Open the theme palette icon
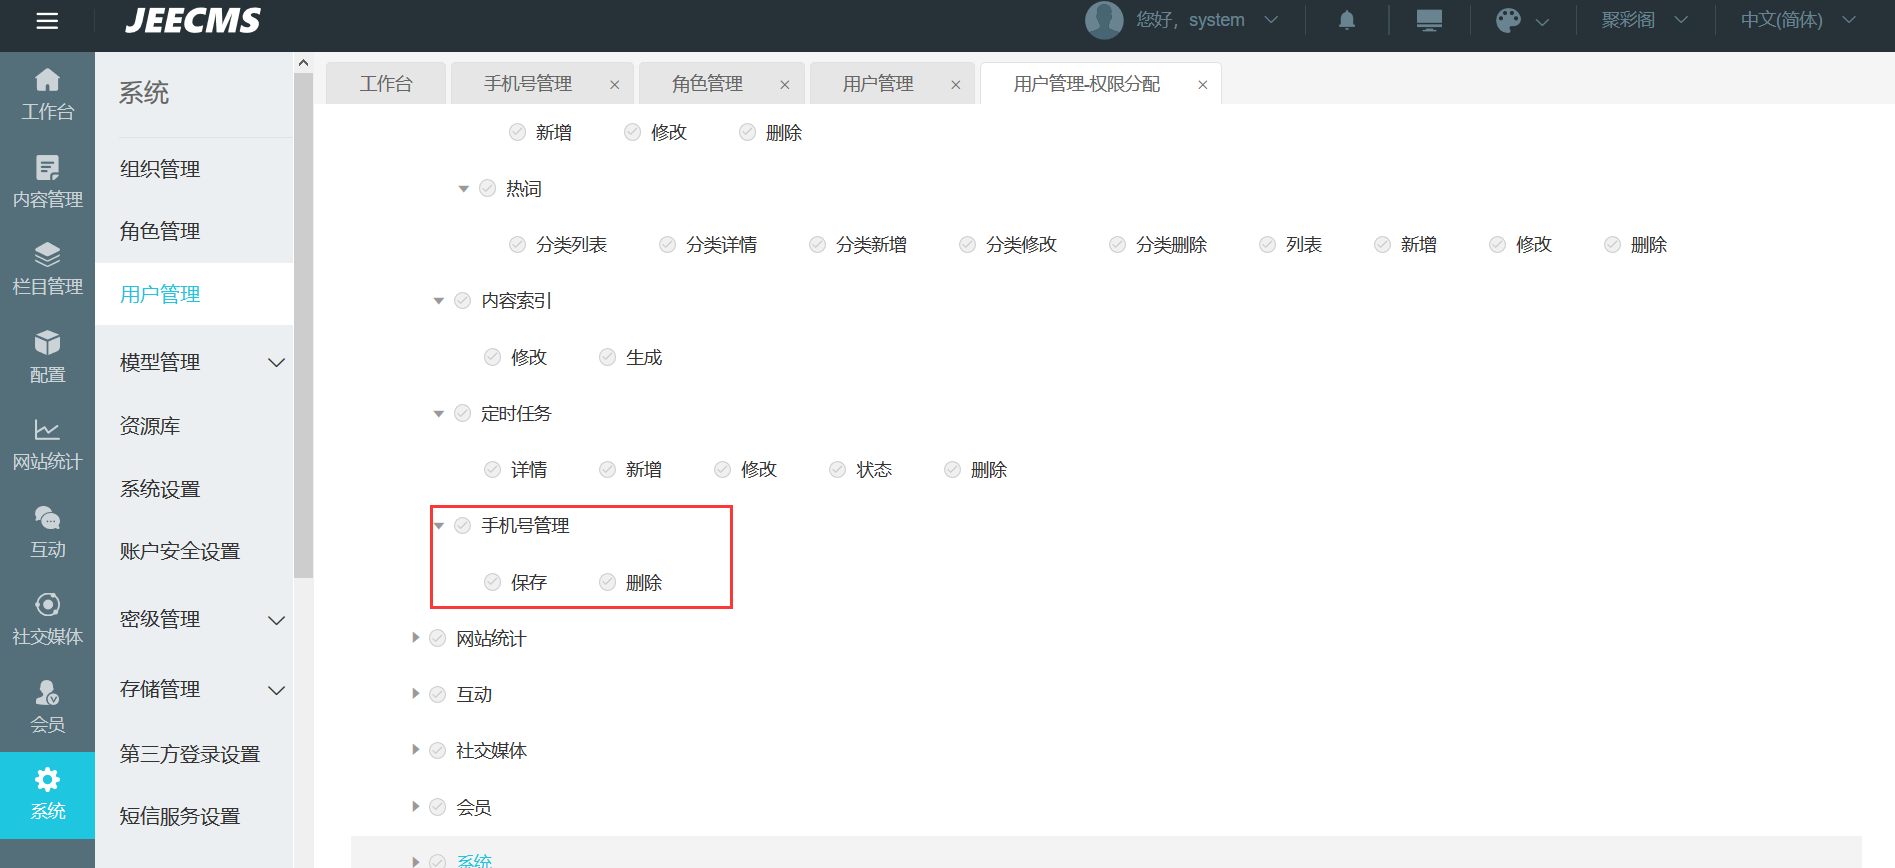This screenshot has width=1895, height=868. point(1508,20)
